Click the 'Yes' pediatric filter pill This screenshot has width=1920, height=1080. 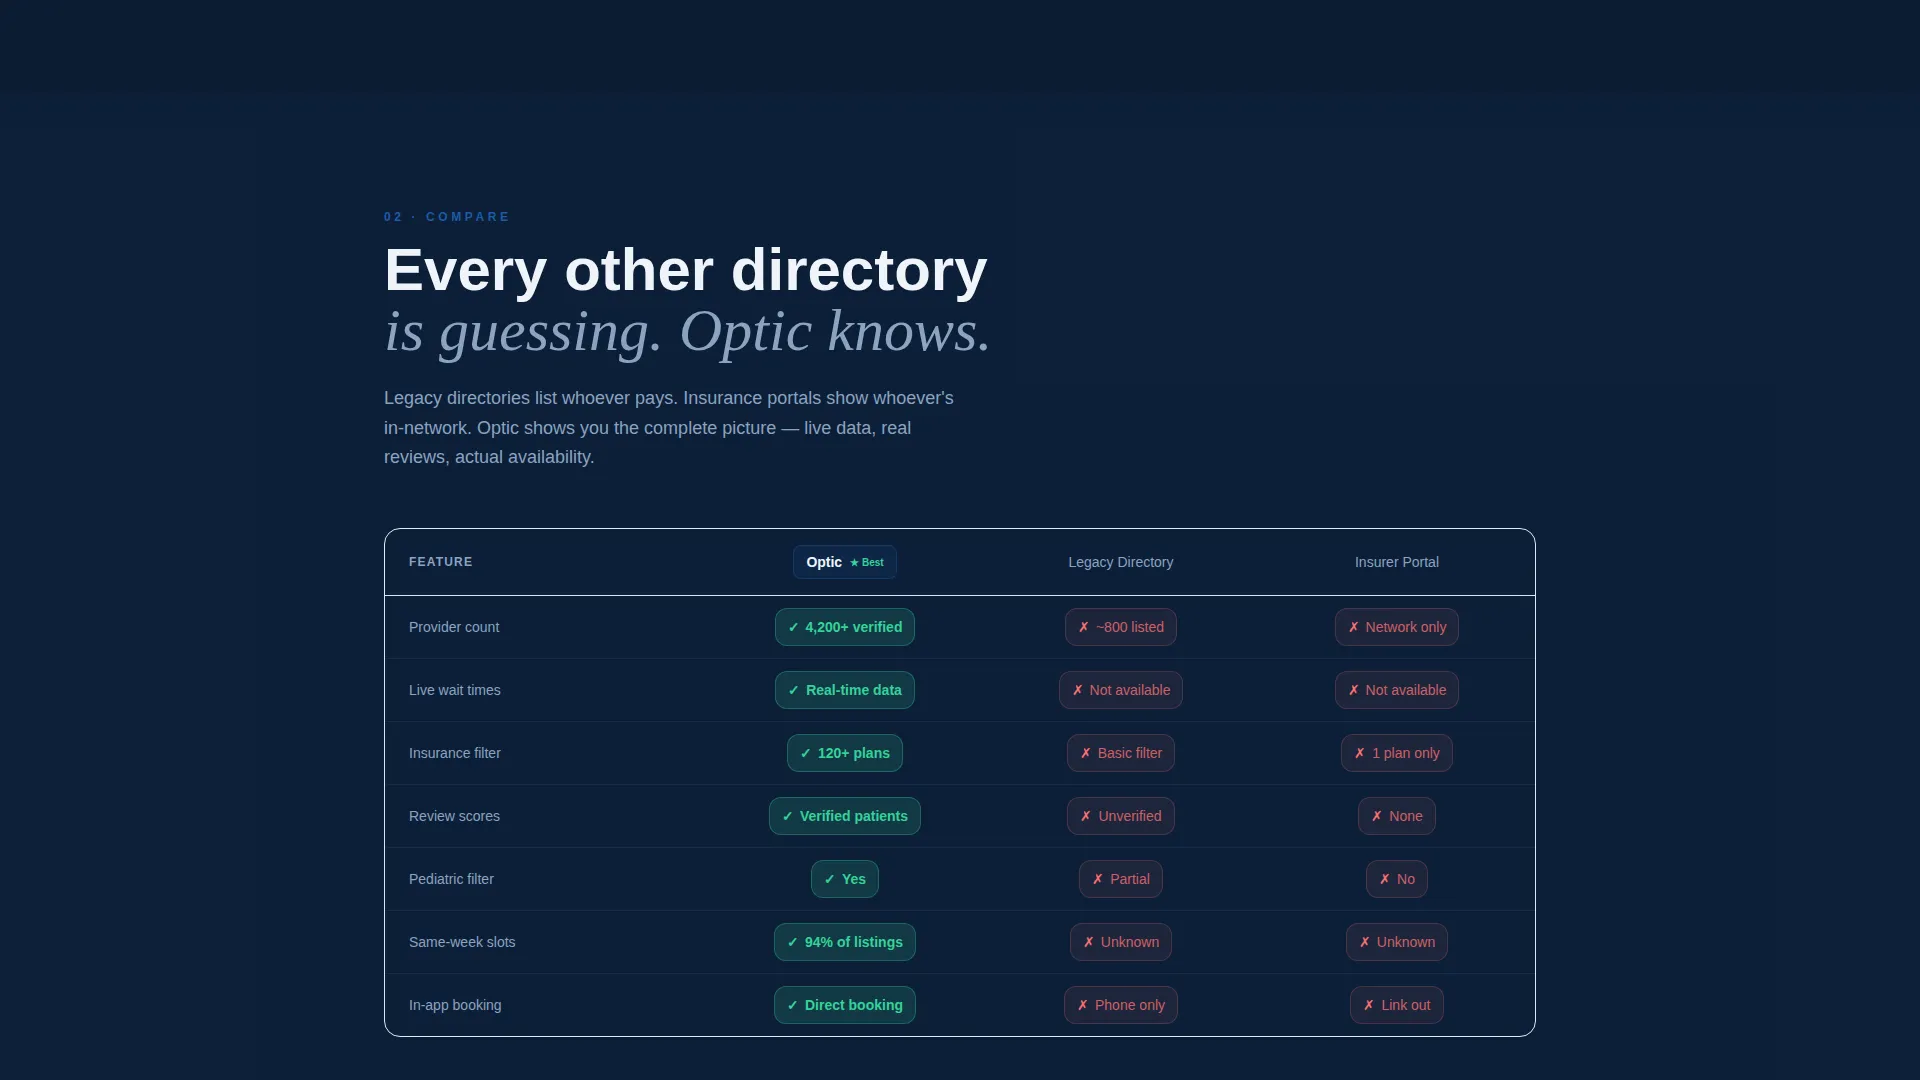(x=844, y=879)
